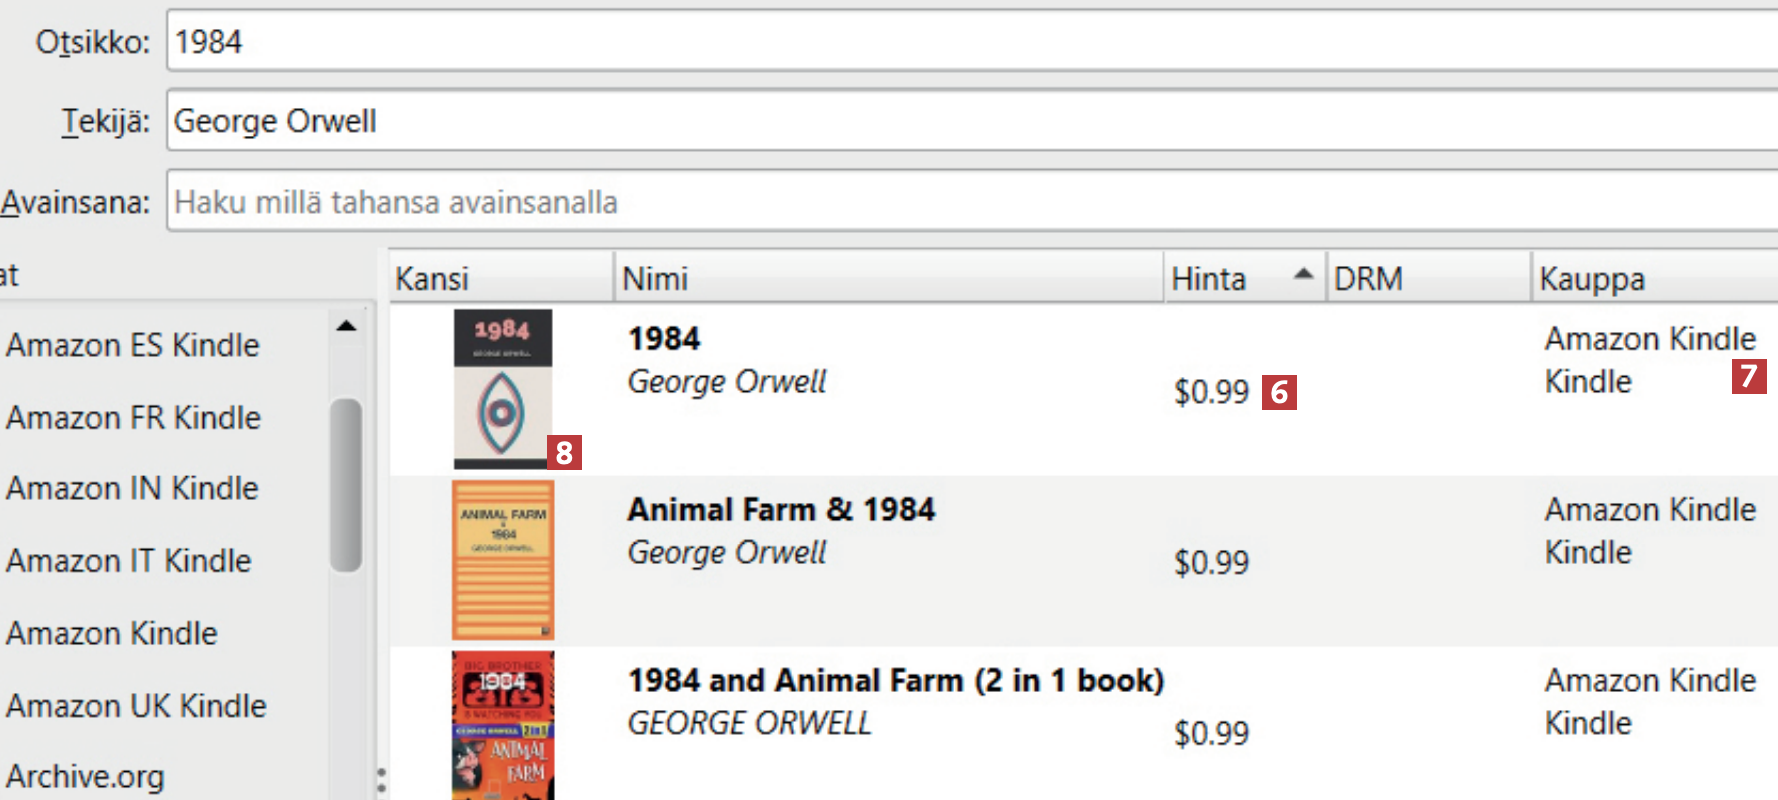
Task: Click the 1984 book cover thumbnail
Action: point(502,388)
